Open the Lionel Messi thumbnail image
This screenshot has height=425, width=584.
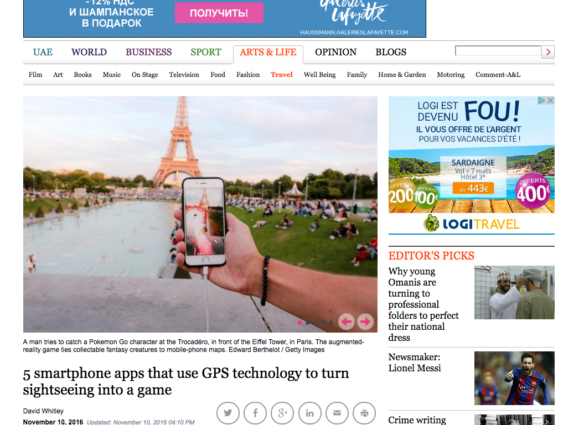coord(514,378)
